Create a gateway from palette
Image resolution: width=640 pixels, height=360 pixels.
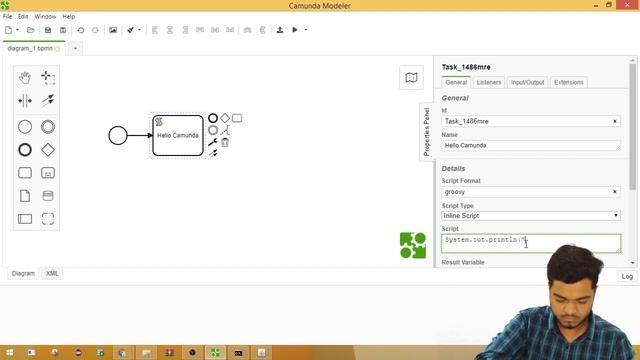point(48,150)
